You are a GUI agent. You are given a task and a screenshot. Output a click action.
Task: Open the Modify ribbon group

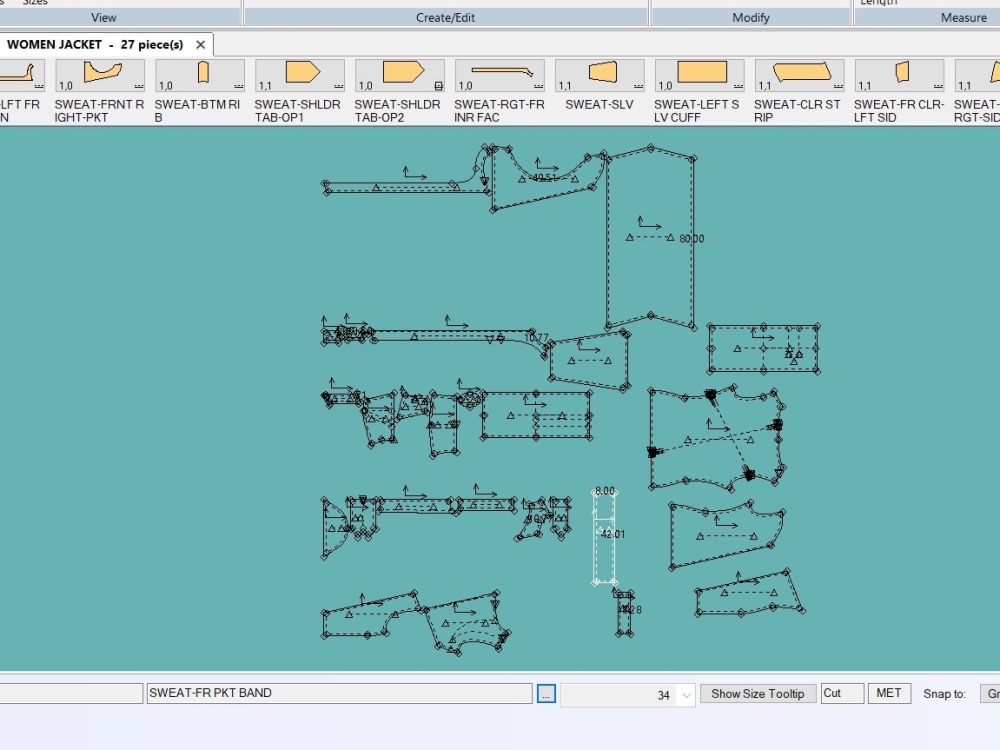click(751, 18)
